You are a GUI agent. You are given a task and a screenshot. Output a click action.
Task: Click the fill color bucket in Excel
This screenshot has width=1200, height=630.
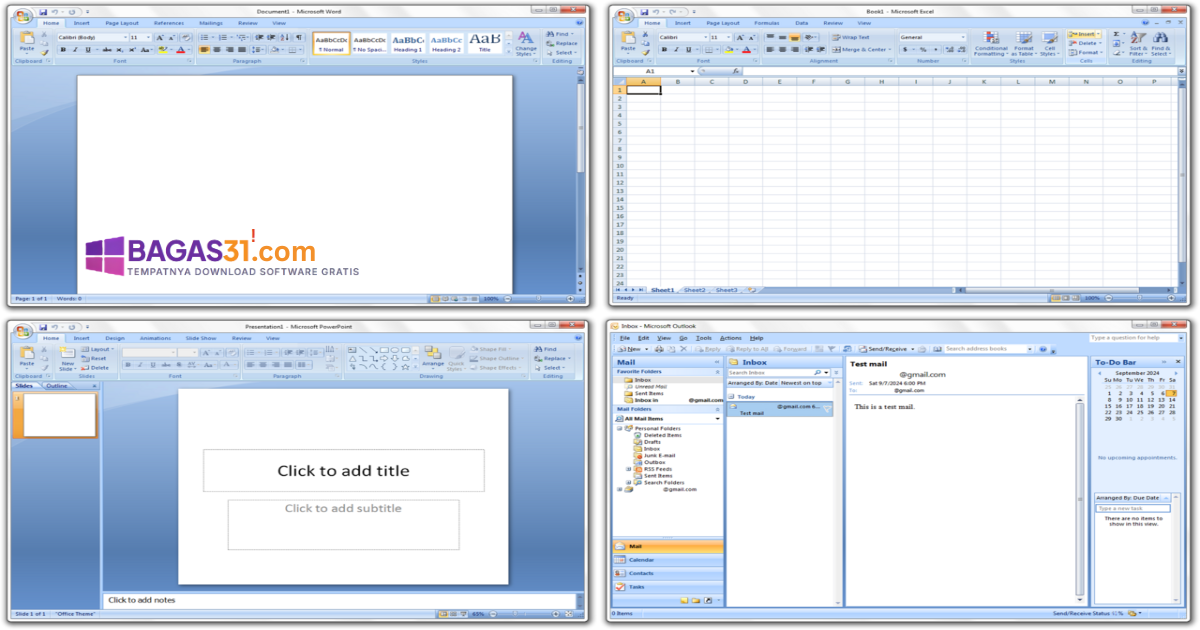[729, 49]
